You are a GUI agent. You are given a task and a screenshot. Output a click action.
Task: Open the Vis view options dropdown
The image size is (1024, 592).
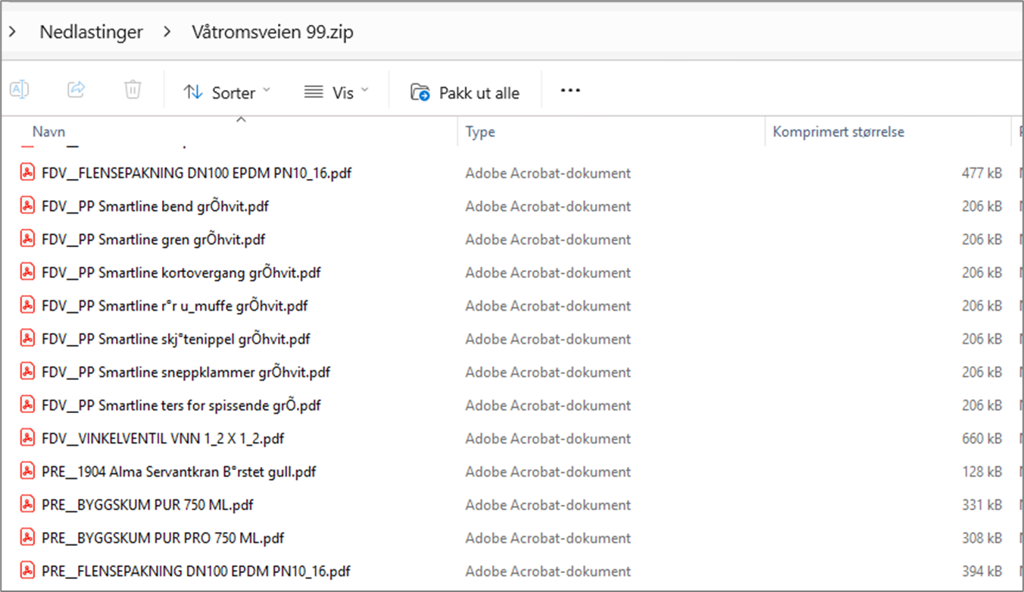[337, 92]
